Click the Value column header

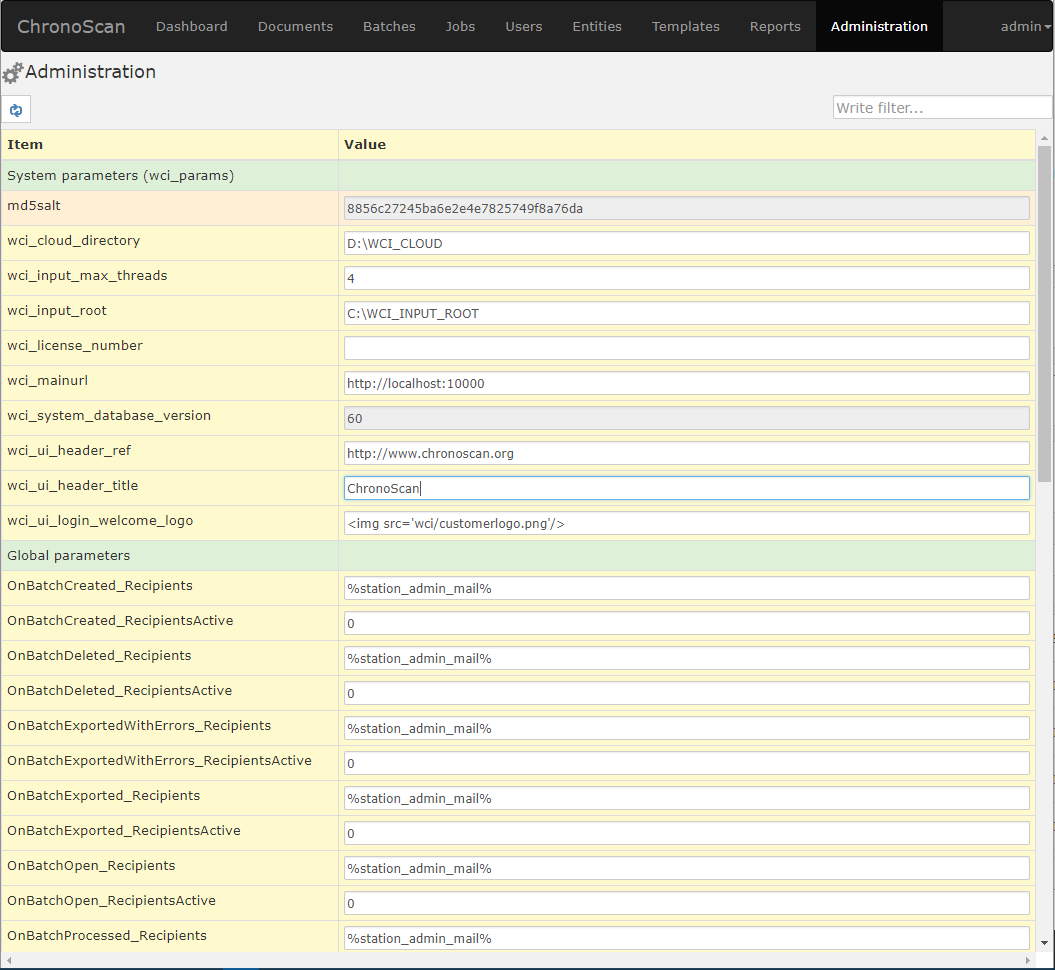[687, 145]
